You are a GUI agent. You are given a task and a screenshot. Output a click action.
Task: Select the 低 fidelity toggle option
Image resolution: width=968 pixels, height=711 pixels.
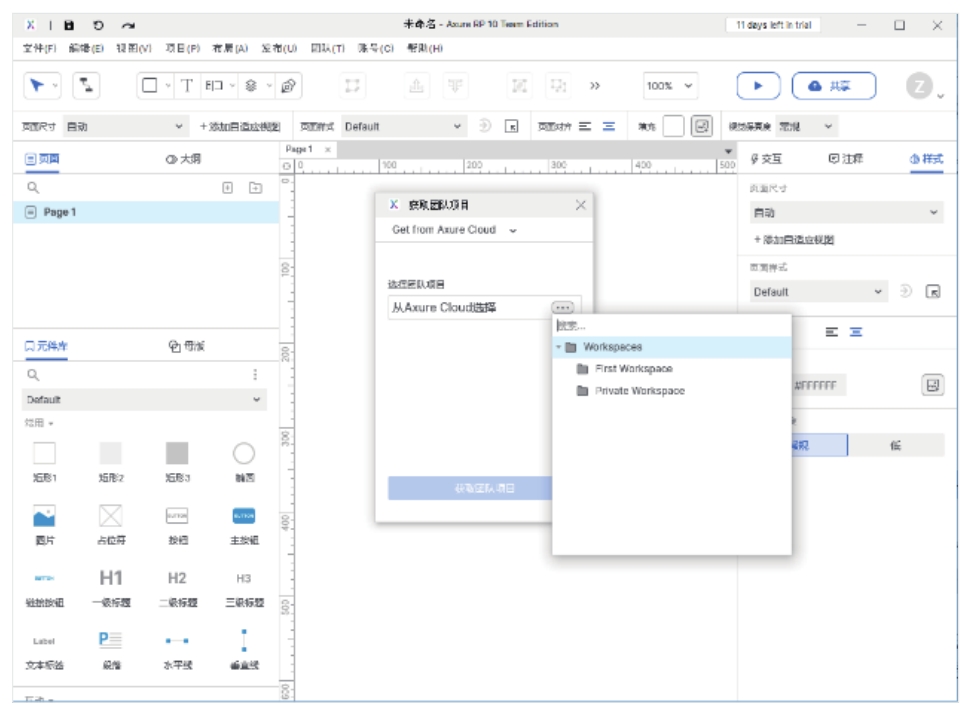tap(896, 446)
